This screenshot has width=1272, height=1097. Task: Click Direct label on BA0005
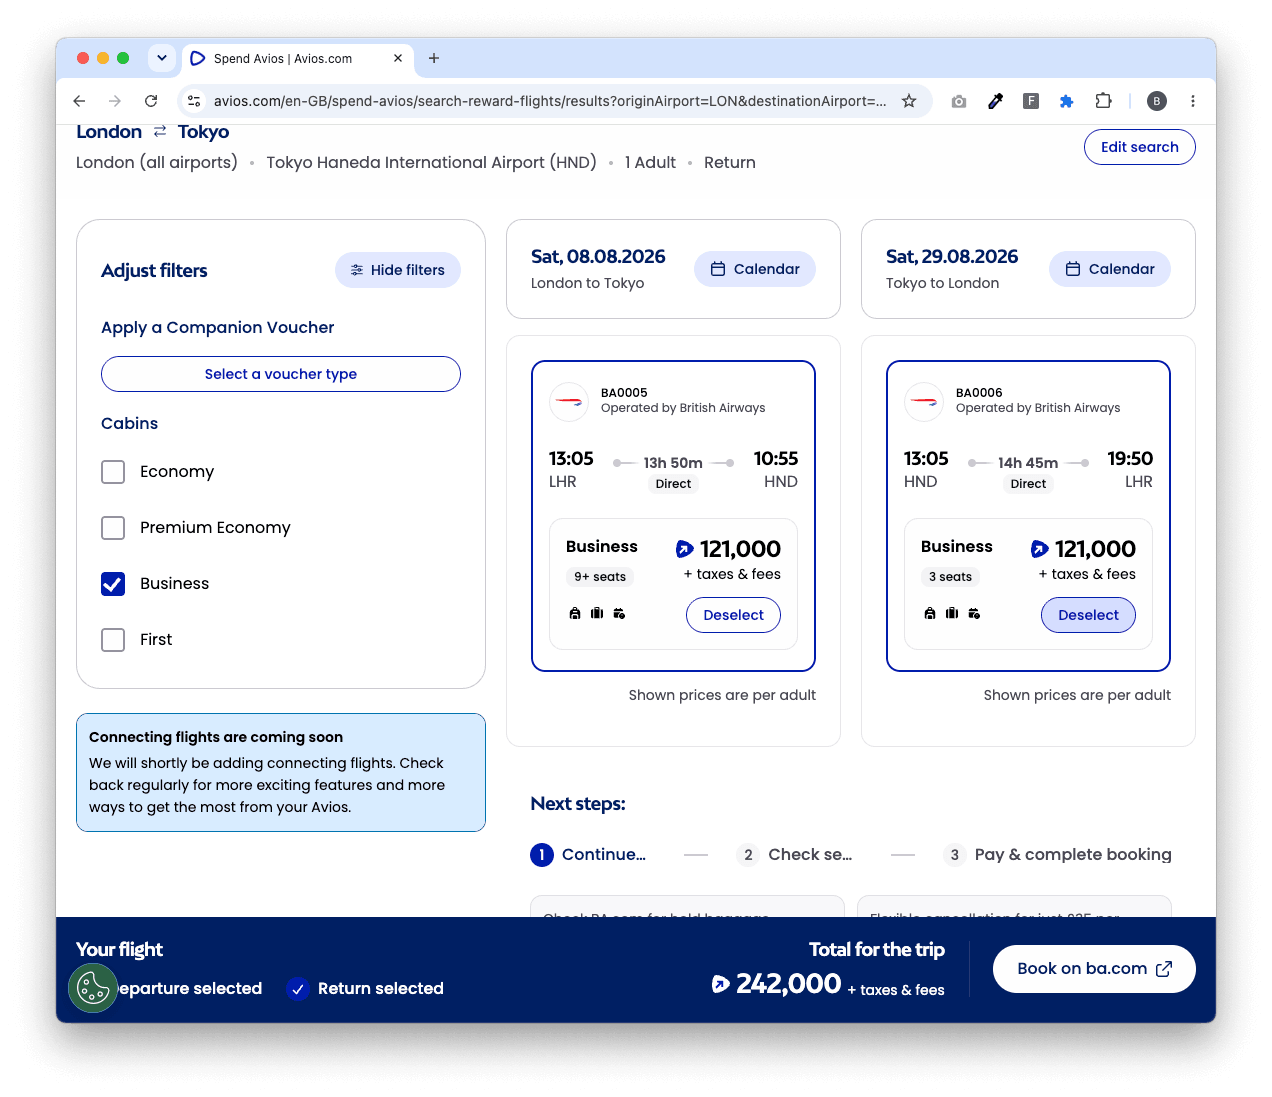[673, 484]
